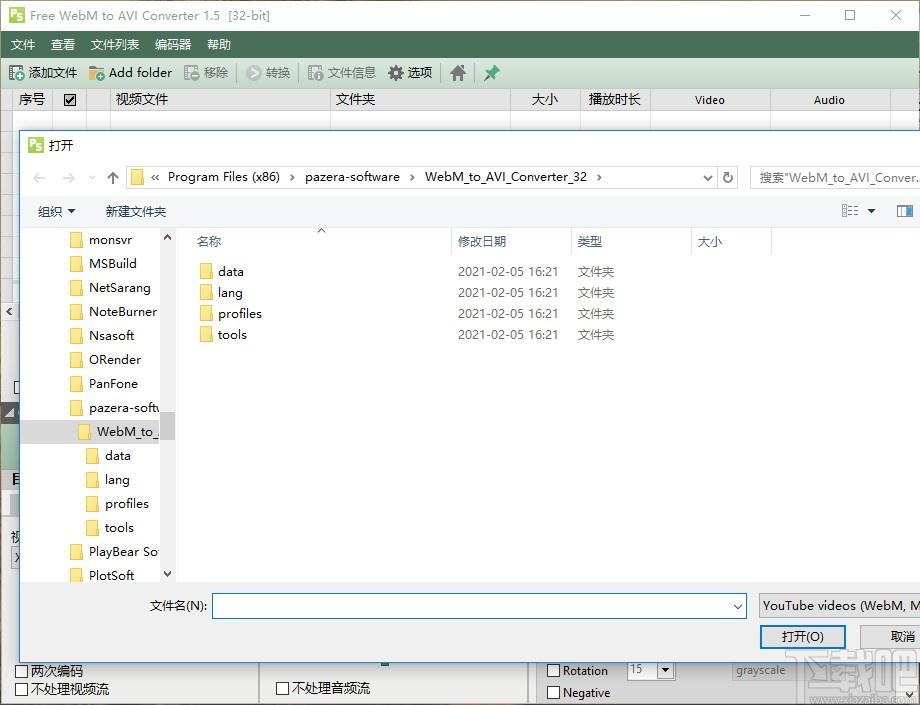Click the Convert (转换) toolbar icon
The image size is (920, 705).
point(253,73)
